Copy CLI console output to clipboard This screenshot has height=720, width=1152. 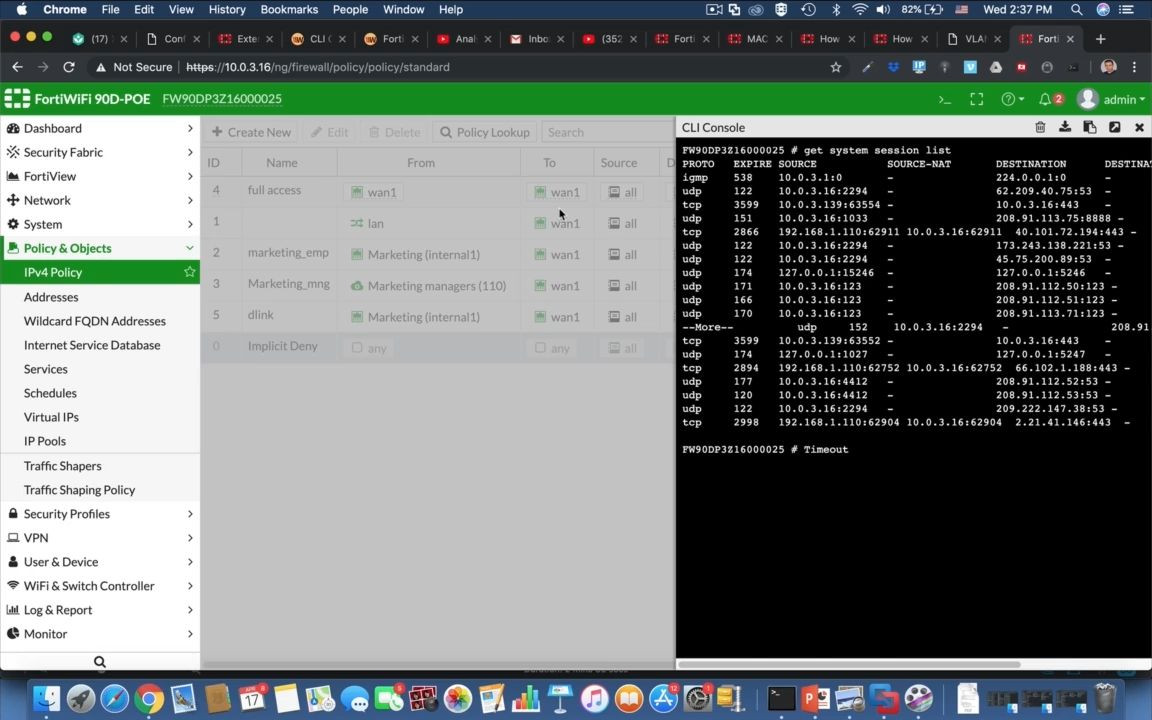pyautogui.click(x=1090, y=128)
